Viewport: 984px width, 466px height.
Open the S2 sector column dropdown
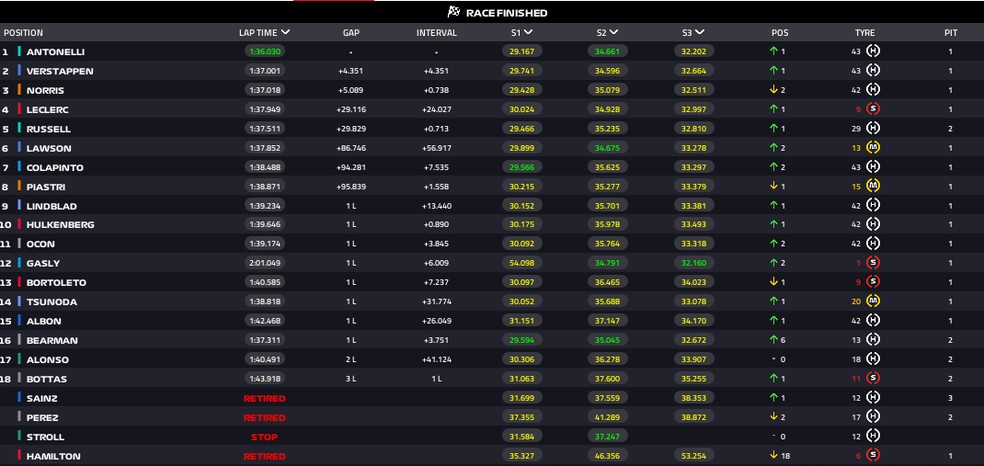pyautogui.click(x=614, y=32)
